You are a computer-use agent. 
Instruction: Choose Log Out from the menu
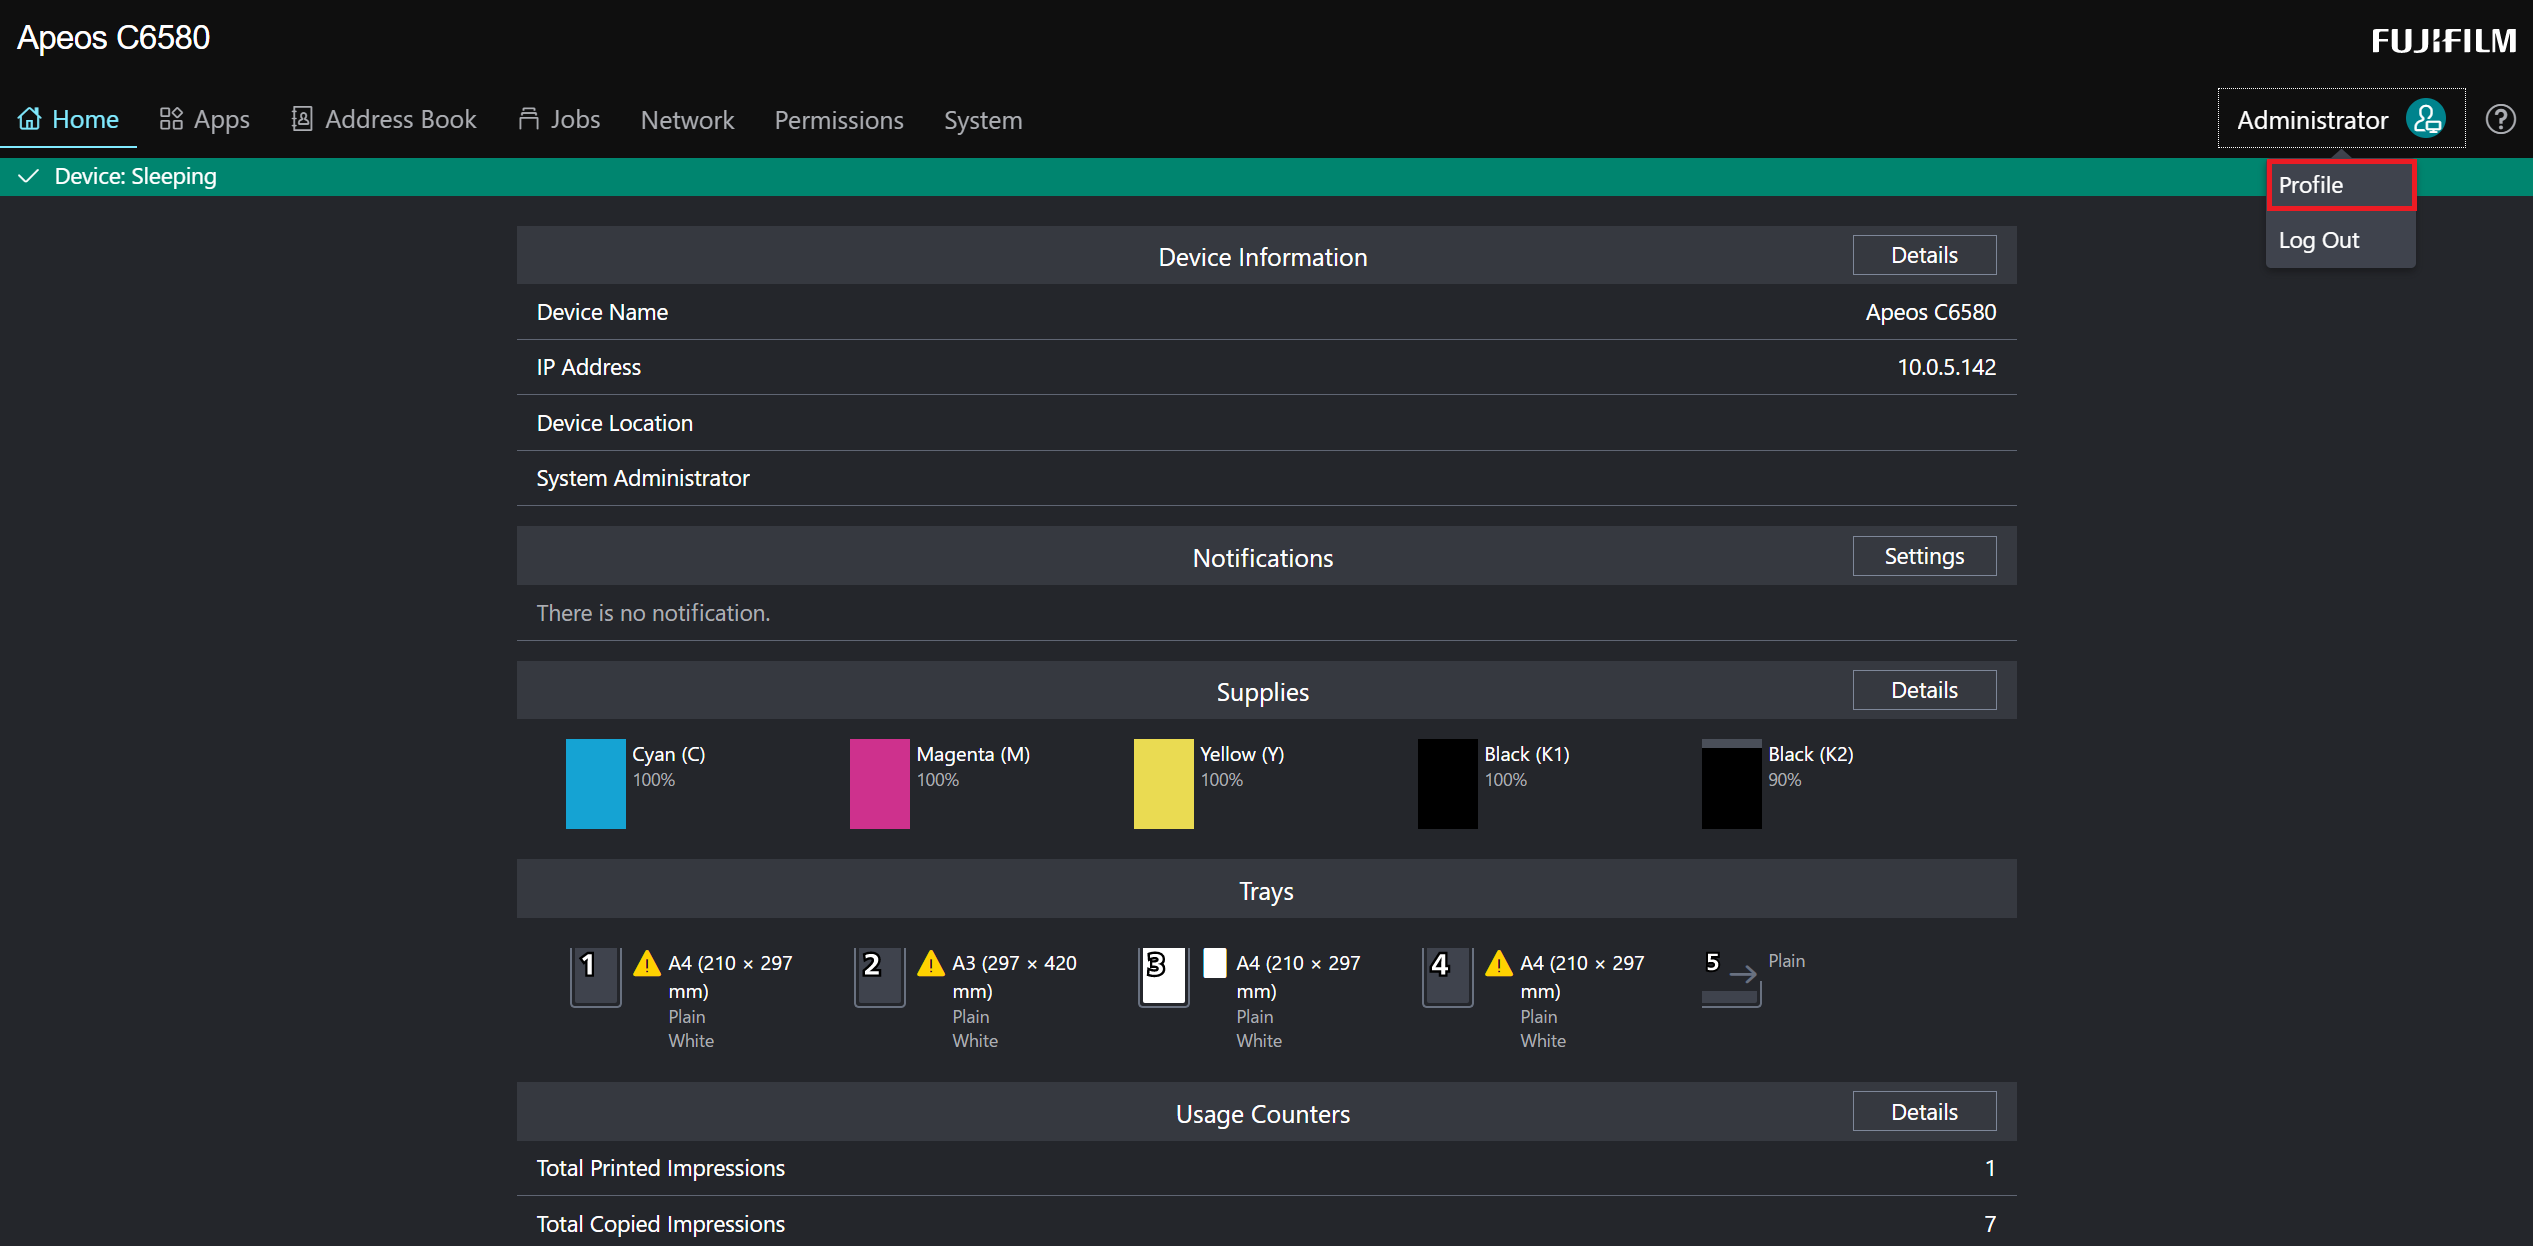pos(2319,240)
